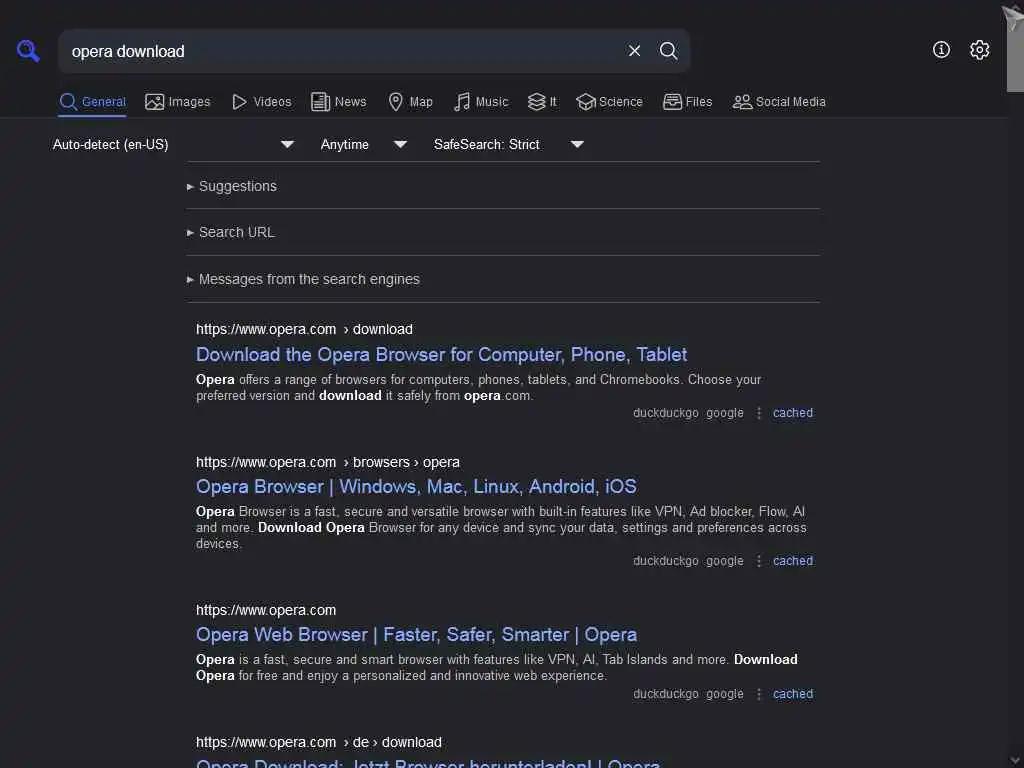Switch to the Social Media tab
The width and height of the screenshot is (1024, 768).
pyautogui.click(x=779, y=102)
